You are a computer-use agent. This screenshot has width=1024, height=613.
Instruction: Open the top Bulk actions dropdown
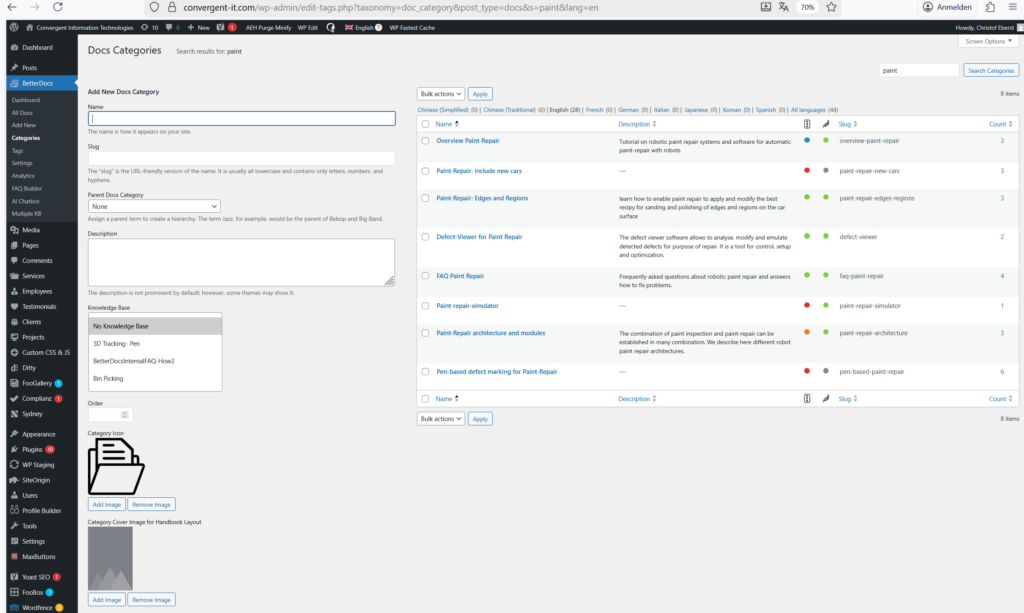point(440,93)
